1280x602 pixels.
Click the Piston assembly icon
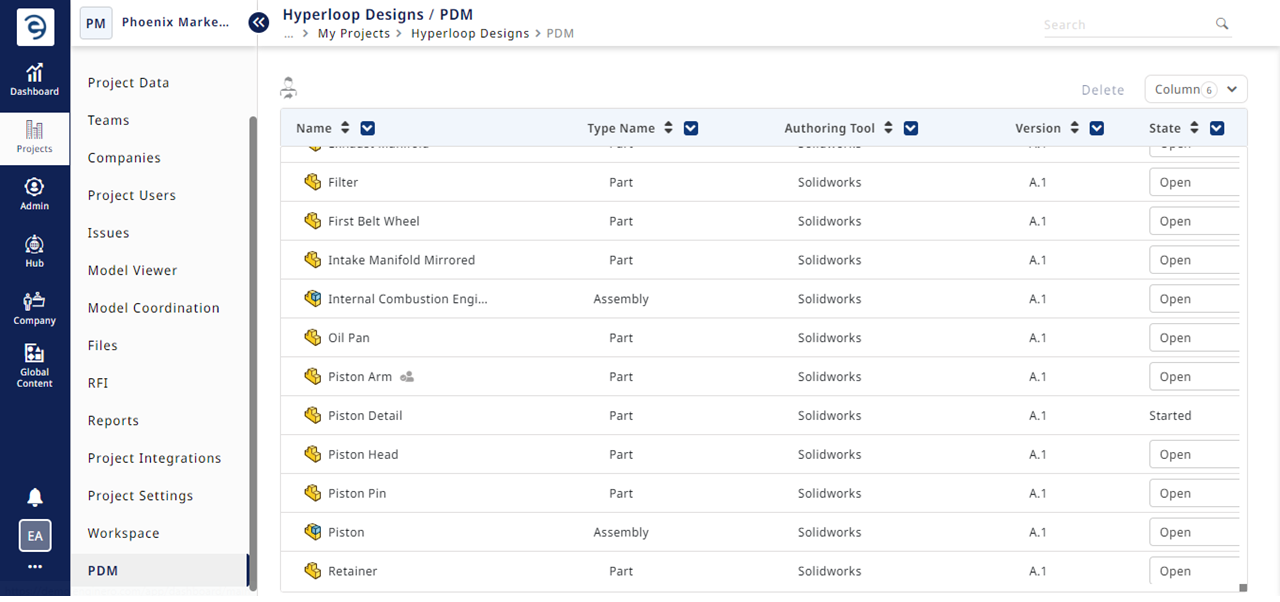click(313, 532)
